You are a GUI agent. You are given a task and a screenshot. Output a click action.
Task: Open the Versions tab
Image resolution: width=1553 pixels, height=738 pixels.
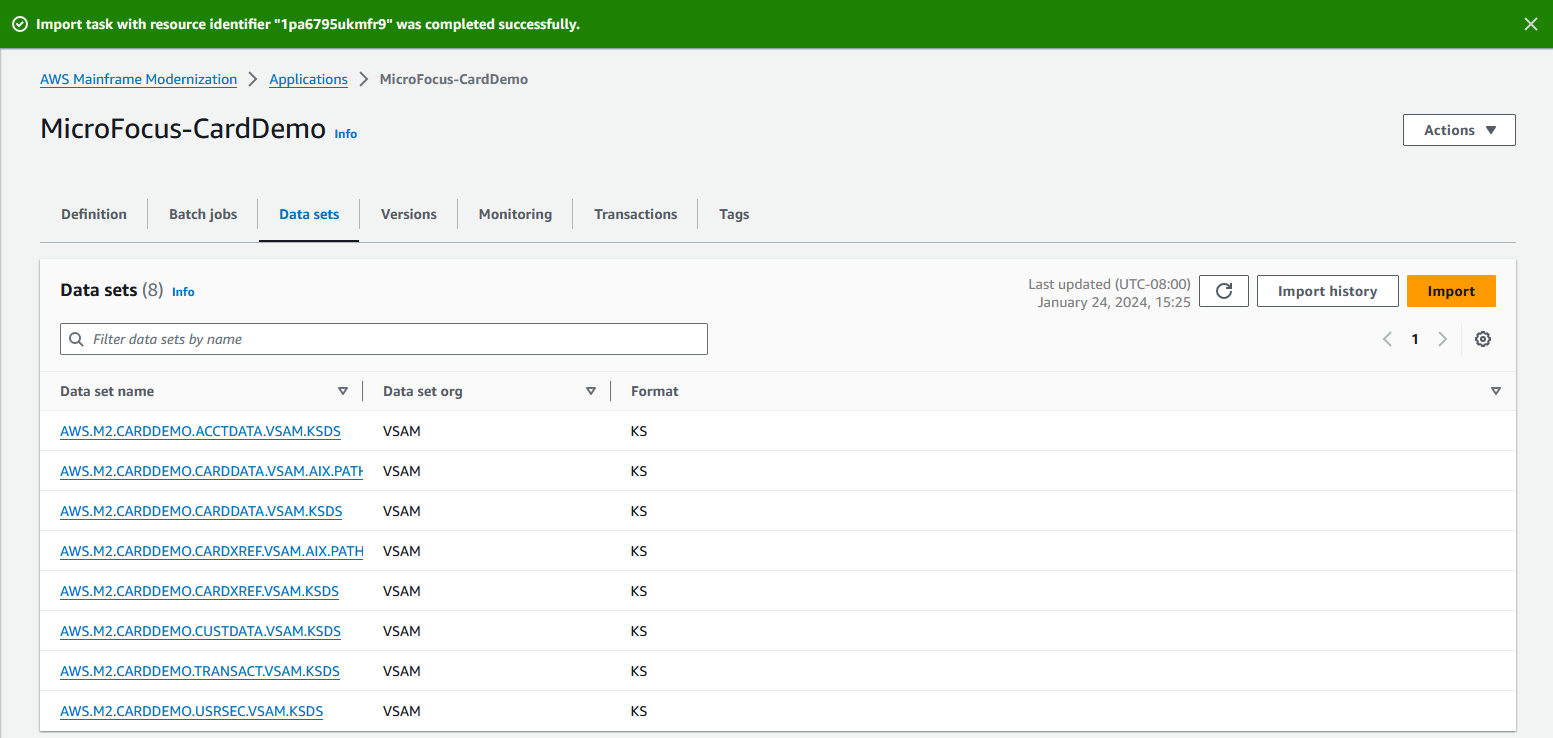(x=407, y=213)
